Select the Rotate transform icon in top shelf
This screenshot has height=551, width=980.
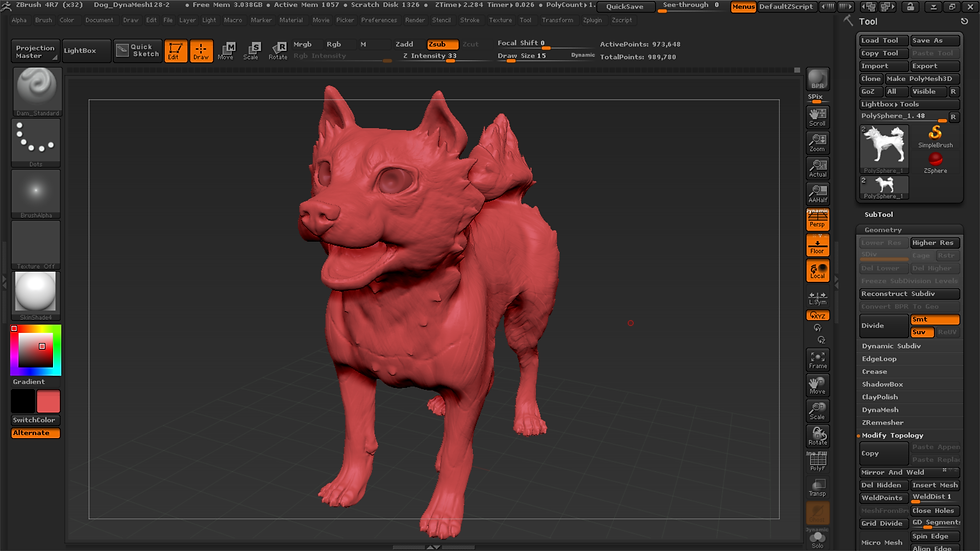[x=278, y=51]
